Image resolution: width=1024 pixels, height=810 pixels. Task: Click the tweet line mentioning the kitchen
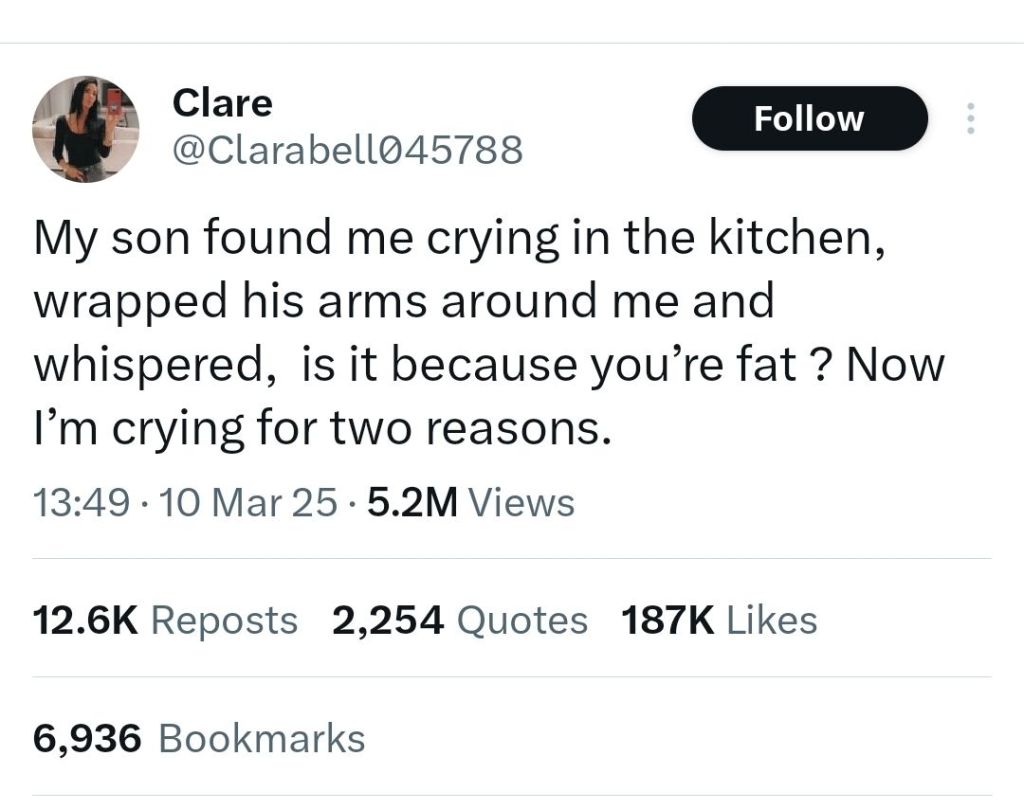[x=459, y=237]
